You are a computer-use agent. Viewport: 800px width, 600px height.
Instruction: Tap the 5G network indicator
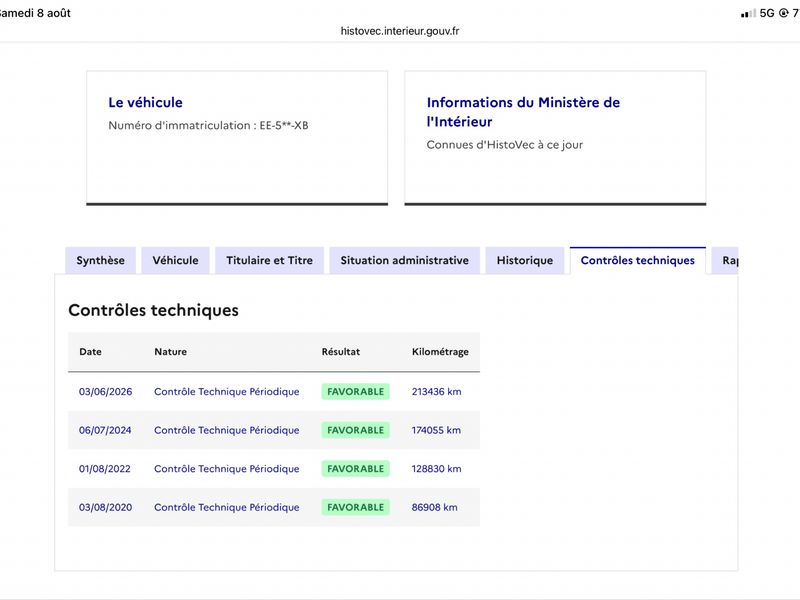[x=767, y=13]
